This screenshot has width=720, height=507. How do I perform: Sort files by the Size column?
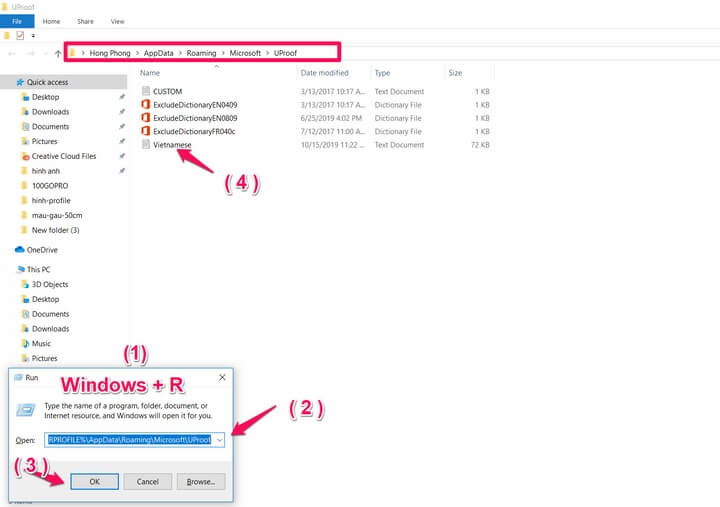(x=455, y=73)
